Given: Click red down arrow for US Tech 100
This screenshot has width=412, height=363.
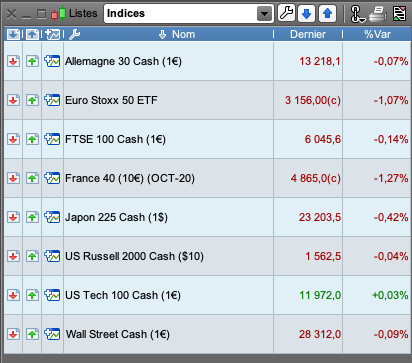Looking at the screenshot, I should coord(13,295).
